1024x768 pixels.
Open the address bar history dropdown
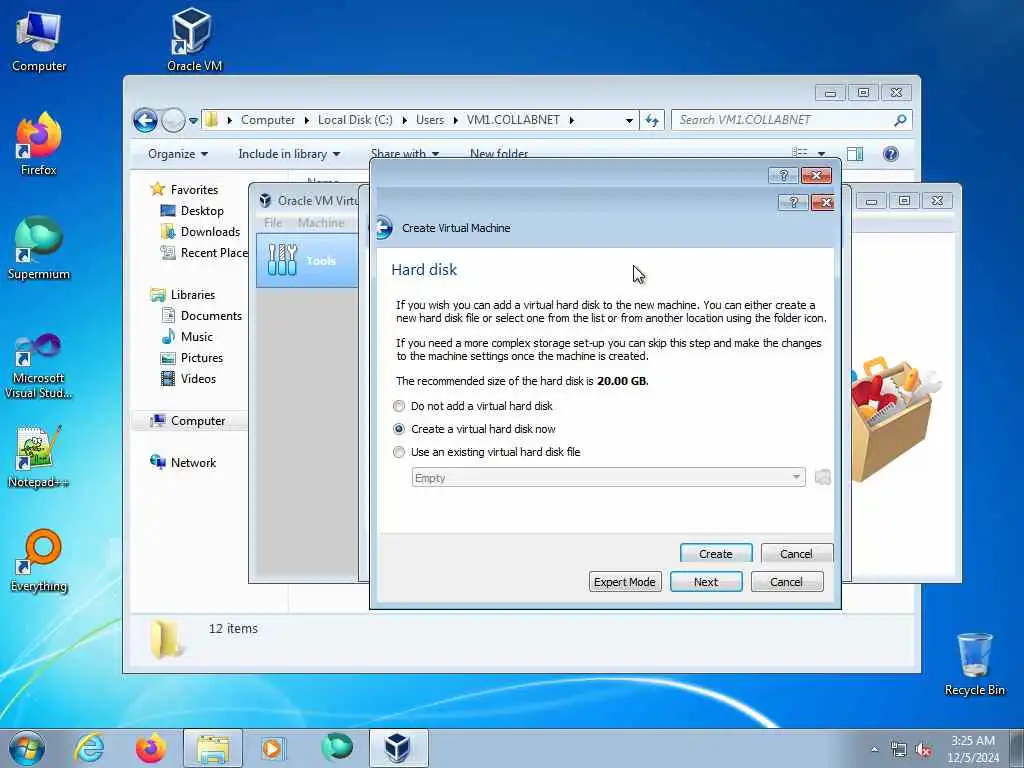pos(629,121)
